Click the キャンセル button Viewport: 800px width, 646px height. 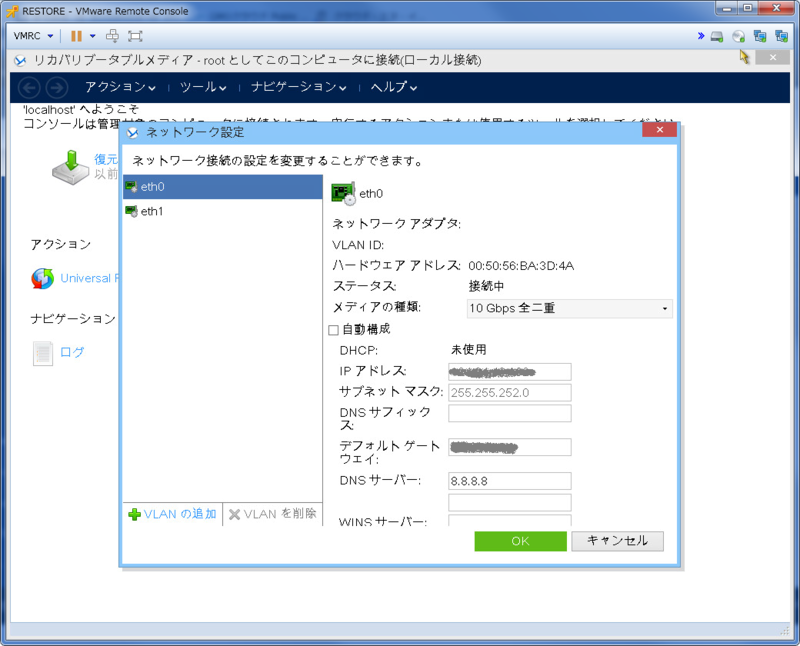click(x=617, y=541)
